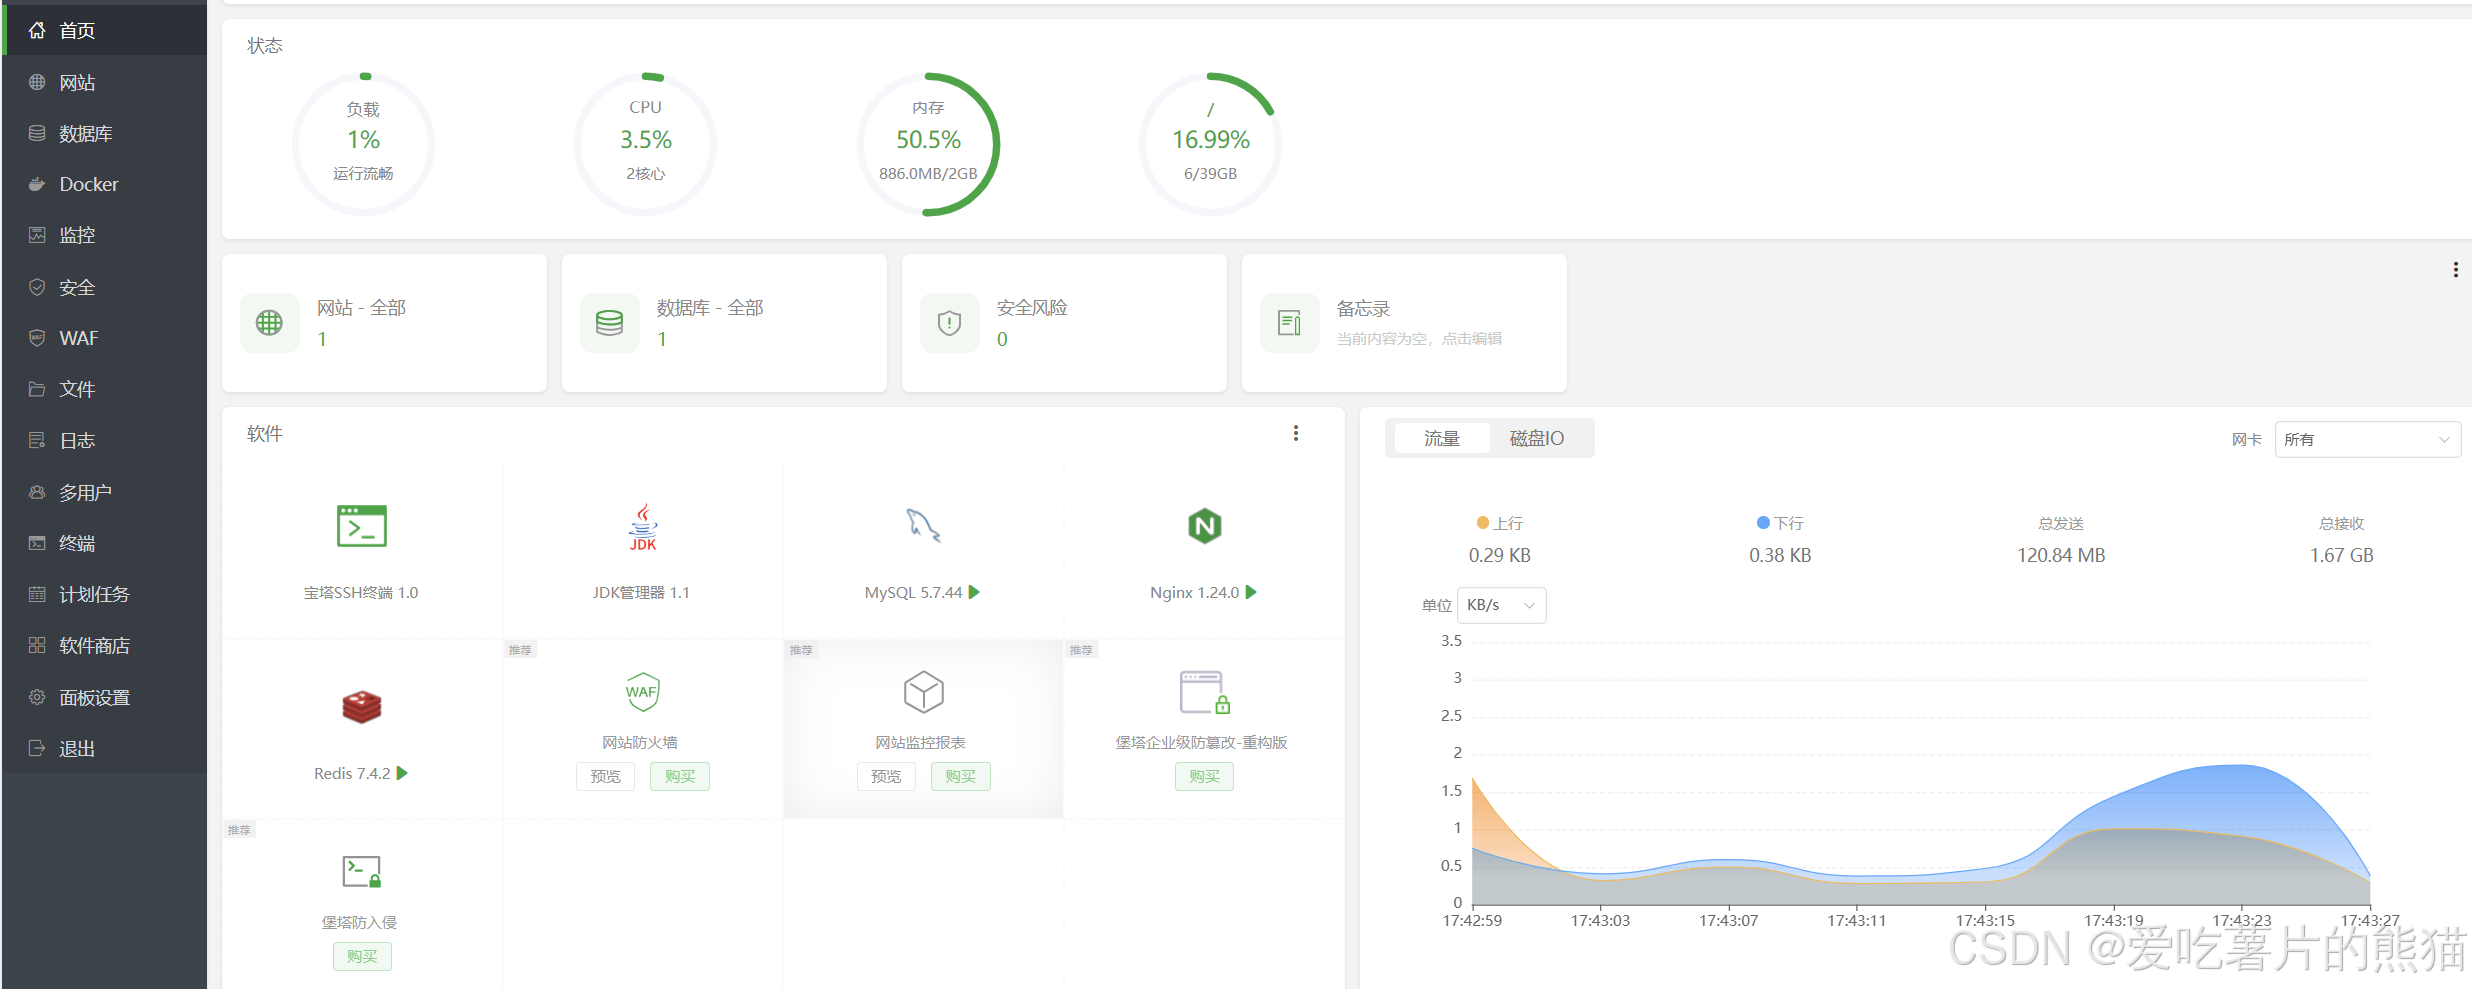Open the 软件 panel three-dot menu
The height and width of the screenshot is (989, 2472).
coord(1295,433)
